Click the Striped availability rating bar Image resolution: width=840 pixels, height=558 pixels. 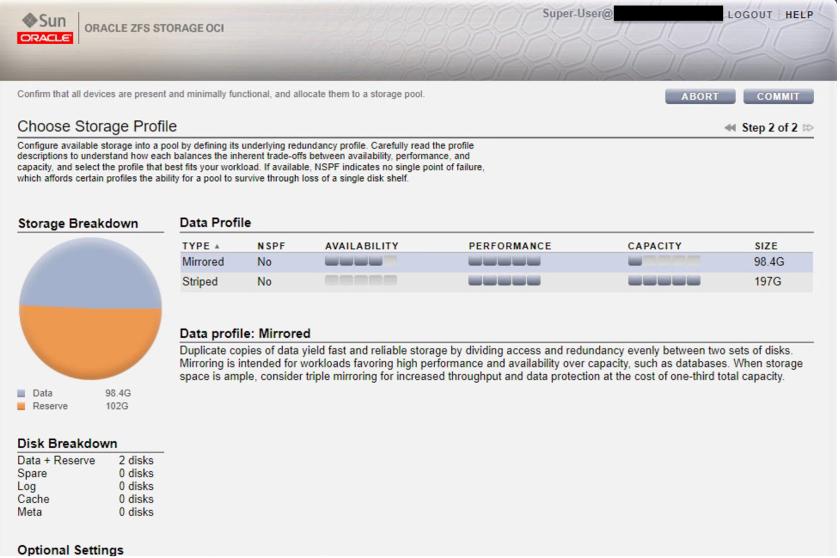tap(362, 282)
